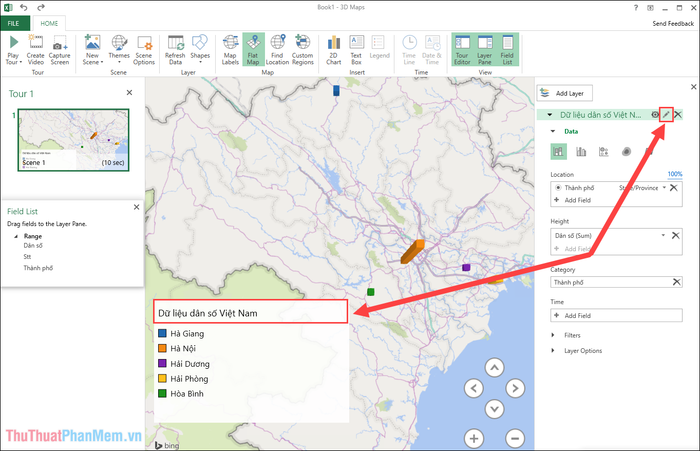
Task: Click Create Video button
Action: point(36,50)
